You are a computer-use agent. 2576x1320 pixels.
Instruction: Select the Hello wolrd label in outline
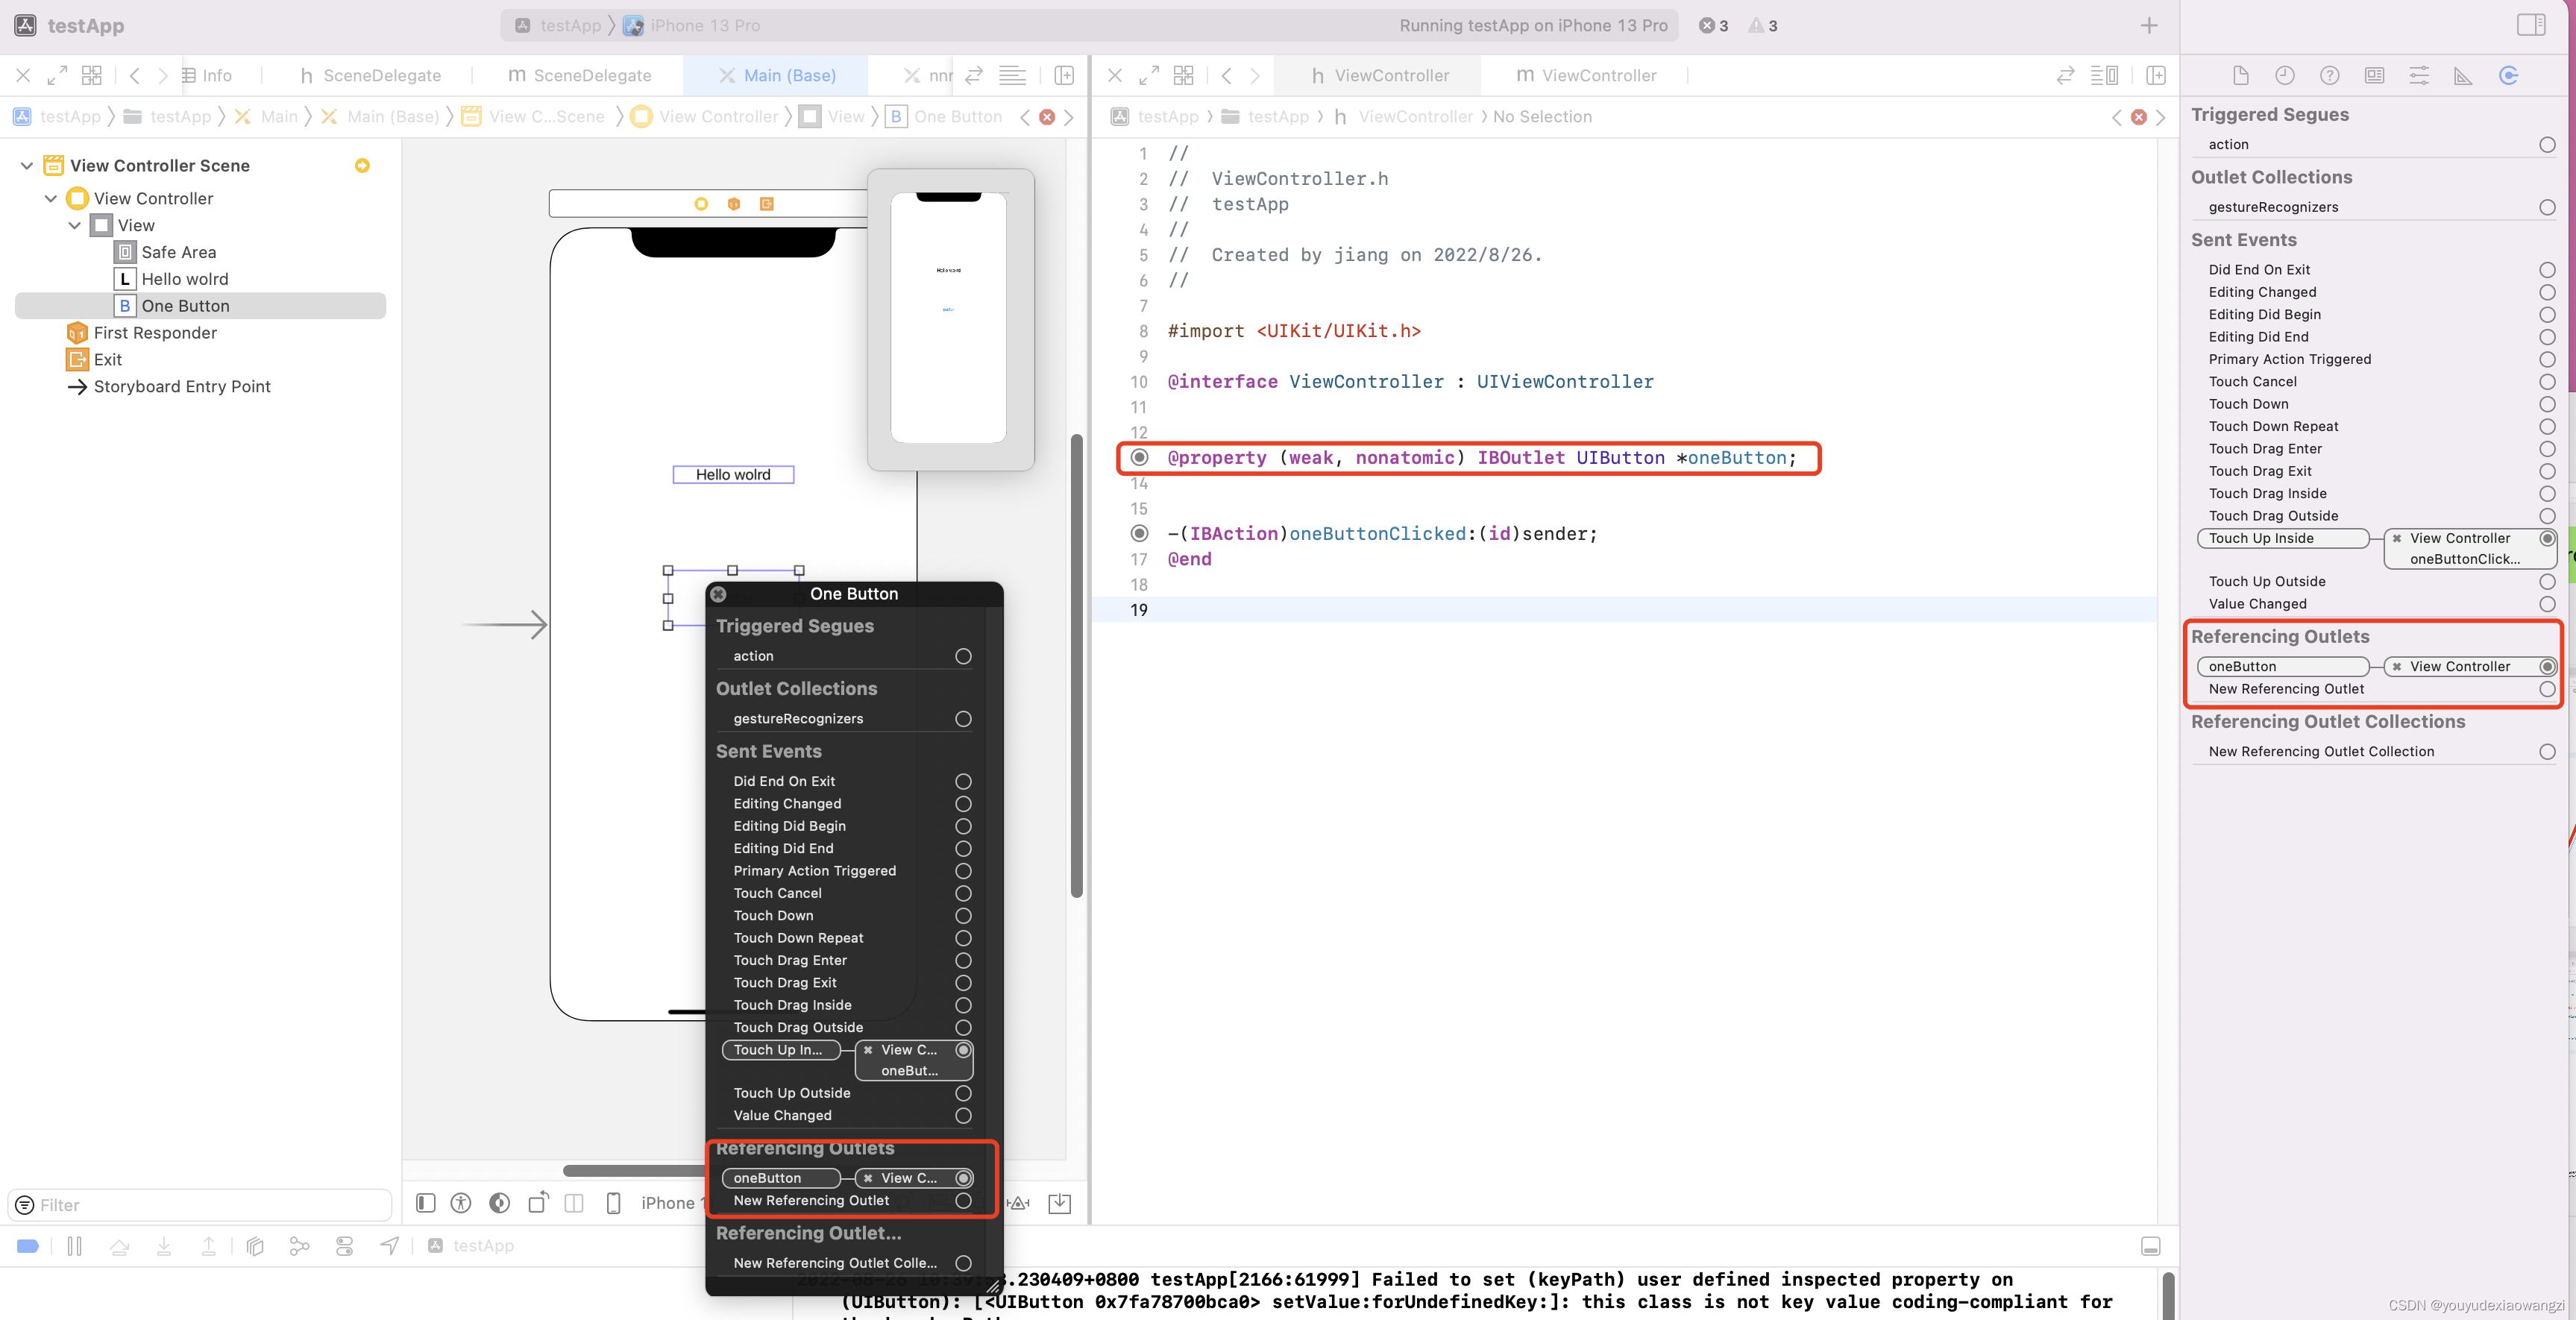[184, 279]
